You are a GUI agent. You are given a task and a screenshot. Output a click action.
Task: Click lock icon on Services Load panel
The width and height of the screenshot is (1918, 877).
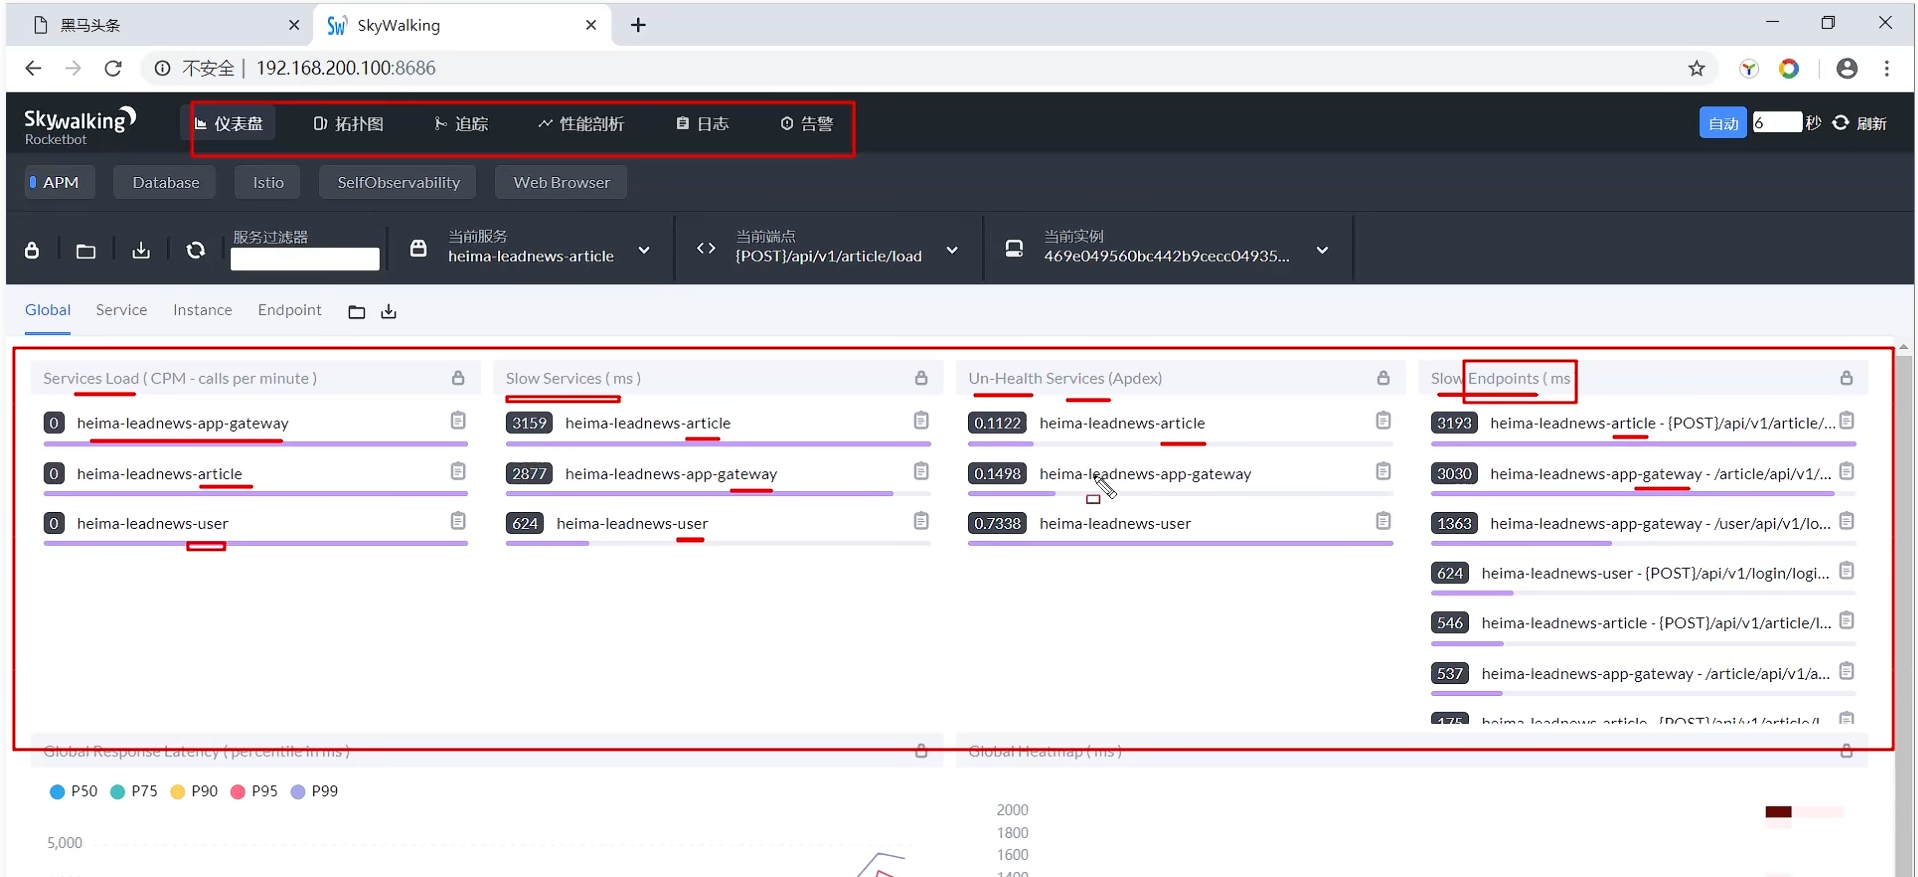pos(458,378)
